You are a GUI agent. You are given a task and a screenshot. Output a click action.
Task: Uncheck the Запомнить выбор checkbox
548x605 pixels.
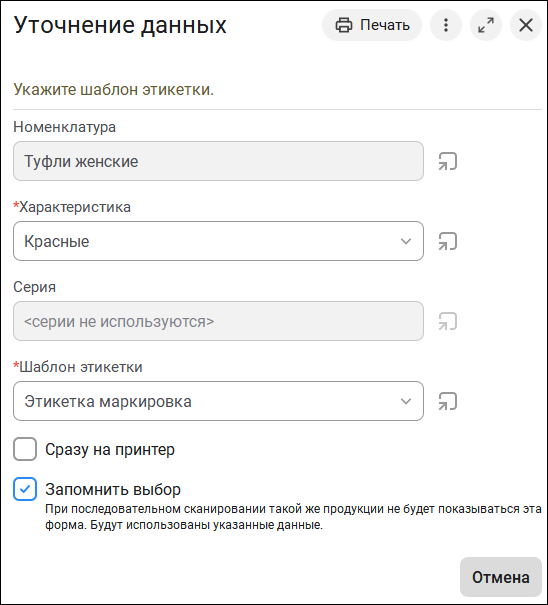[x=25, y=489]
